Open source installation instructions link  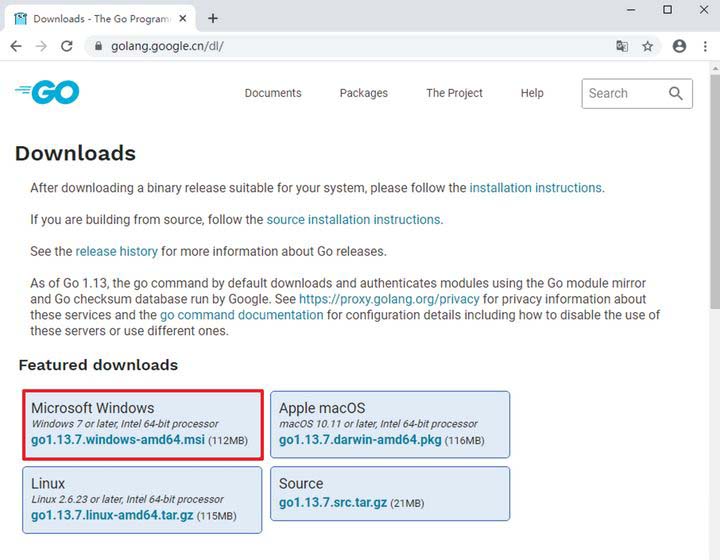coord(355,219)
